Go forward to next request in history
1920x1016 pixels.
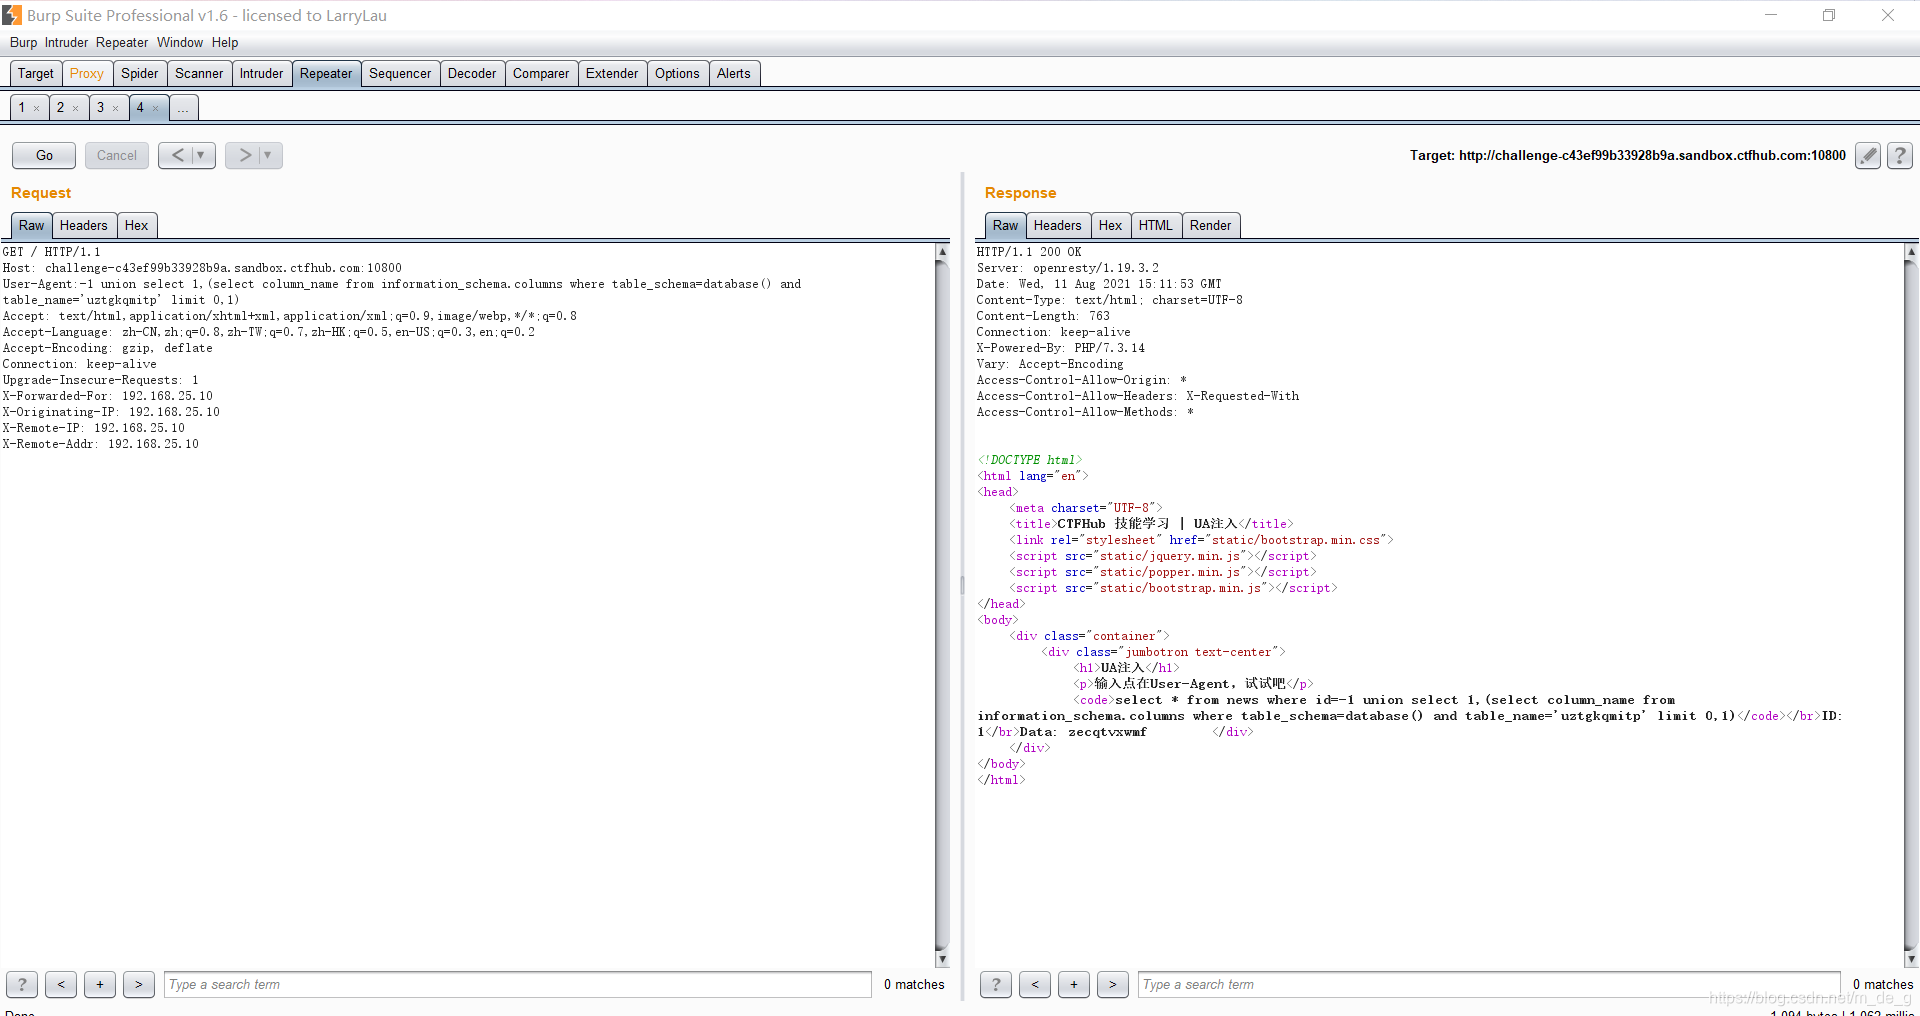[244, 155]
